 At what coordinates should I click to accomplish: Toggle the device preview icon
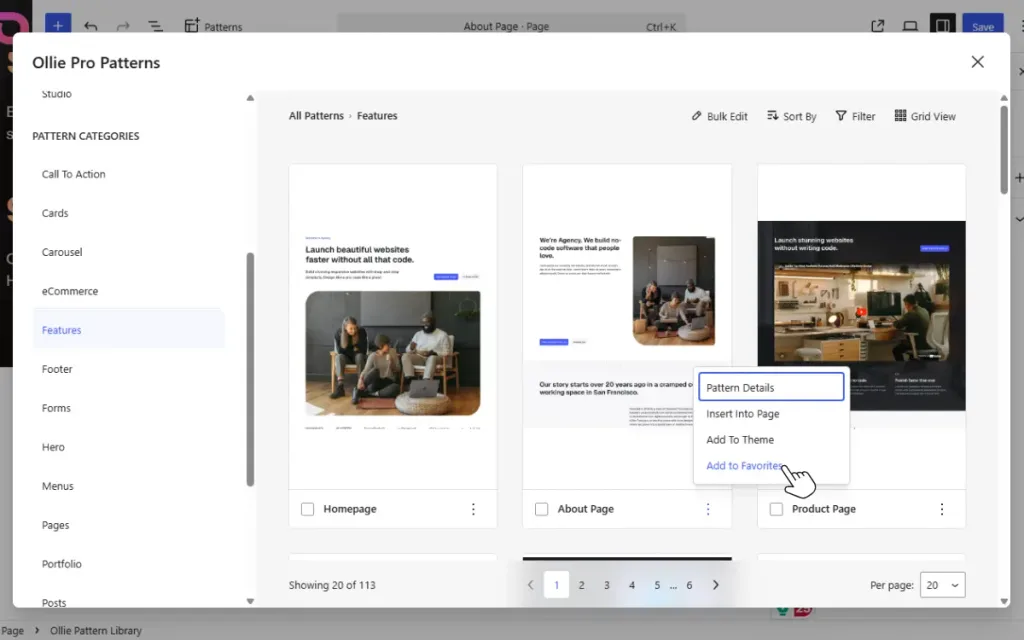tap(910, 26)
